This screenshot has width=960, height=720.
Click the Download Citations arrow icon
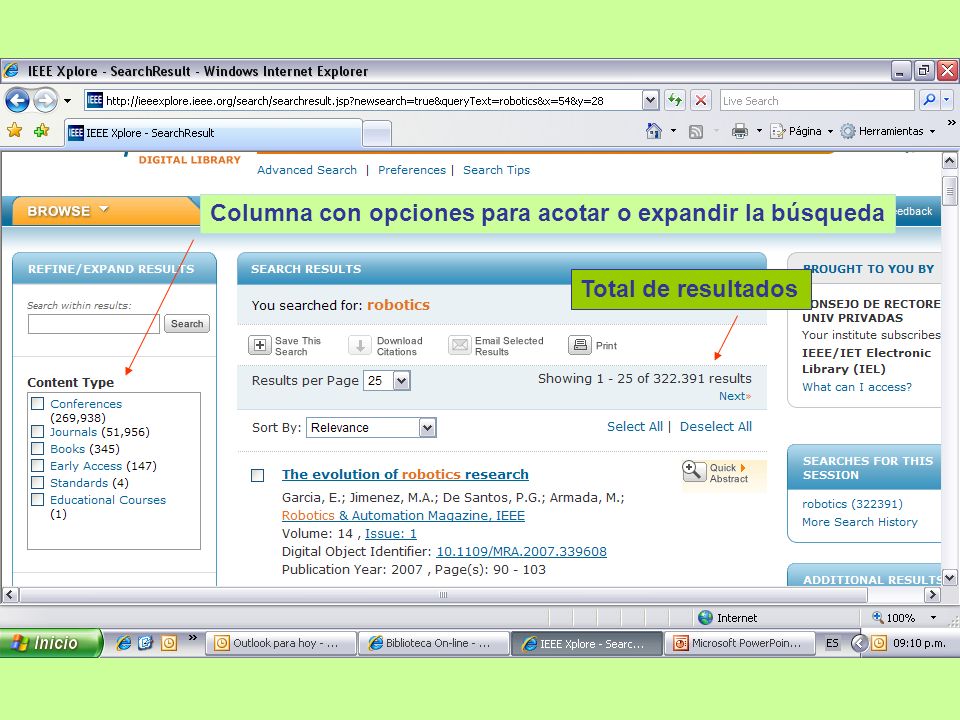[360, 345]
